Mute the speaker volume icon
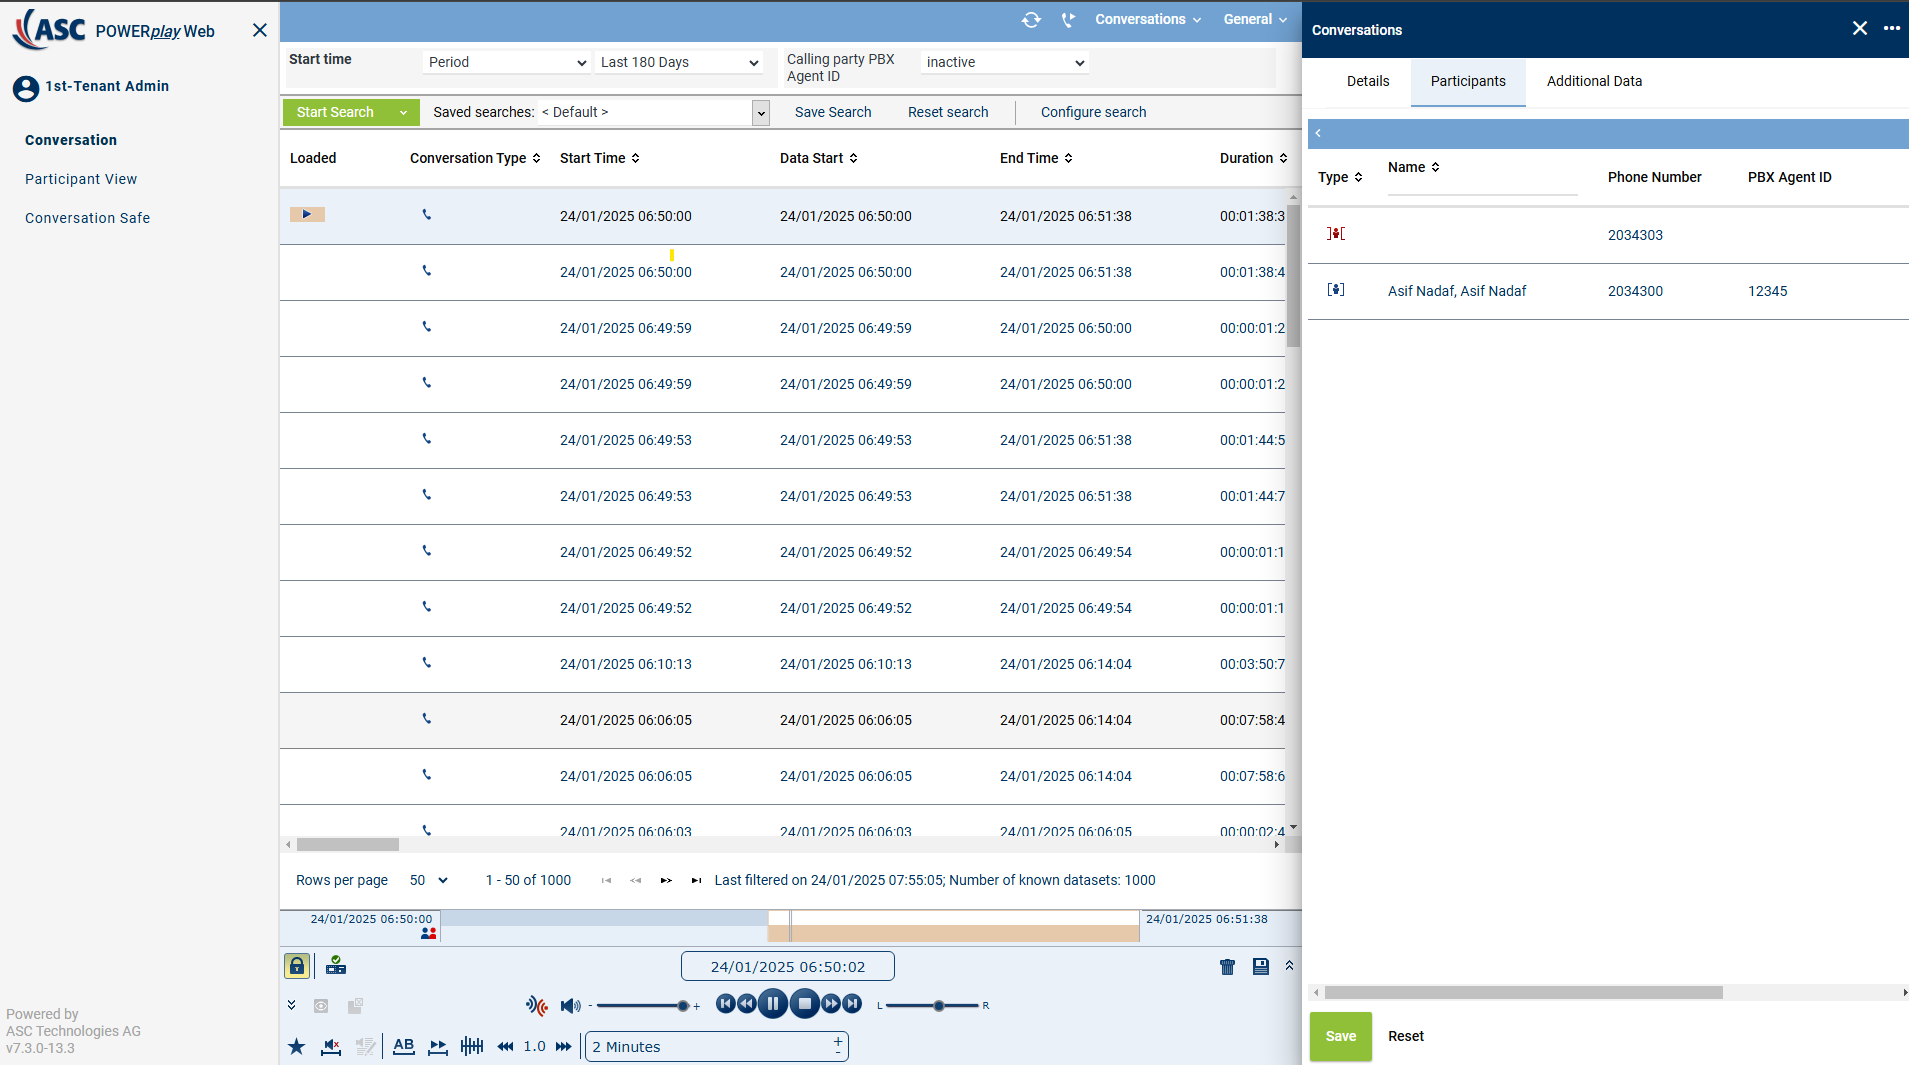Image resolution: width=1909 pixels, height=1065 pixels. point(570,1005)
